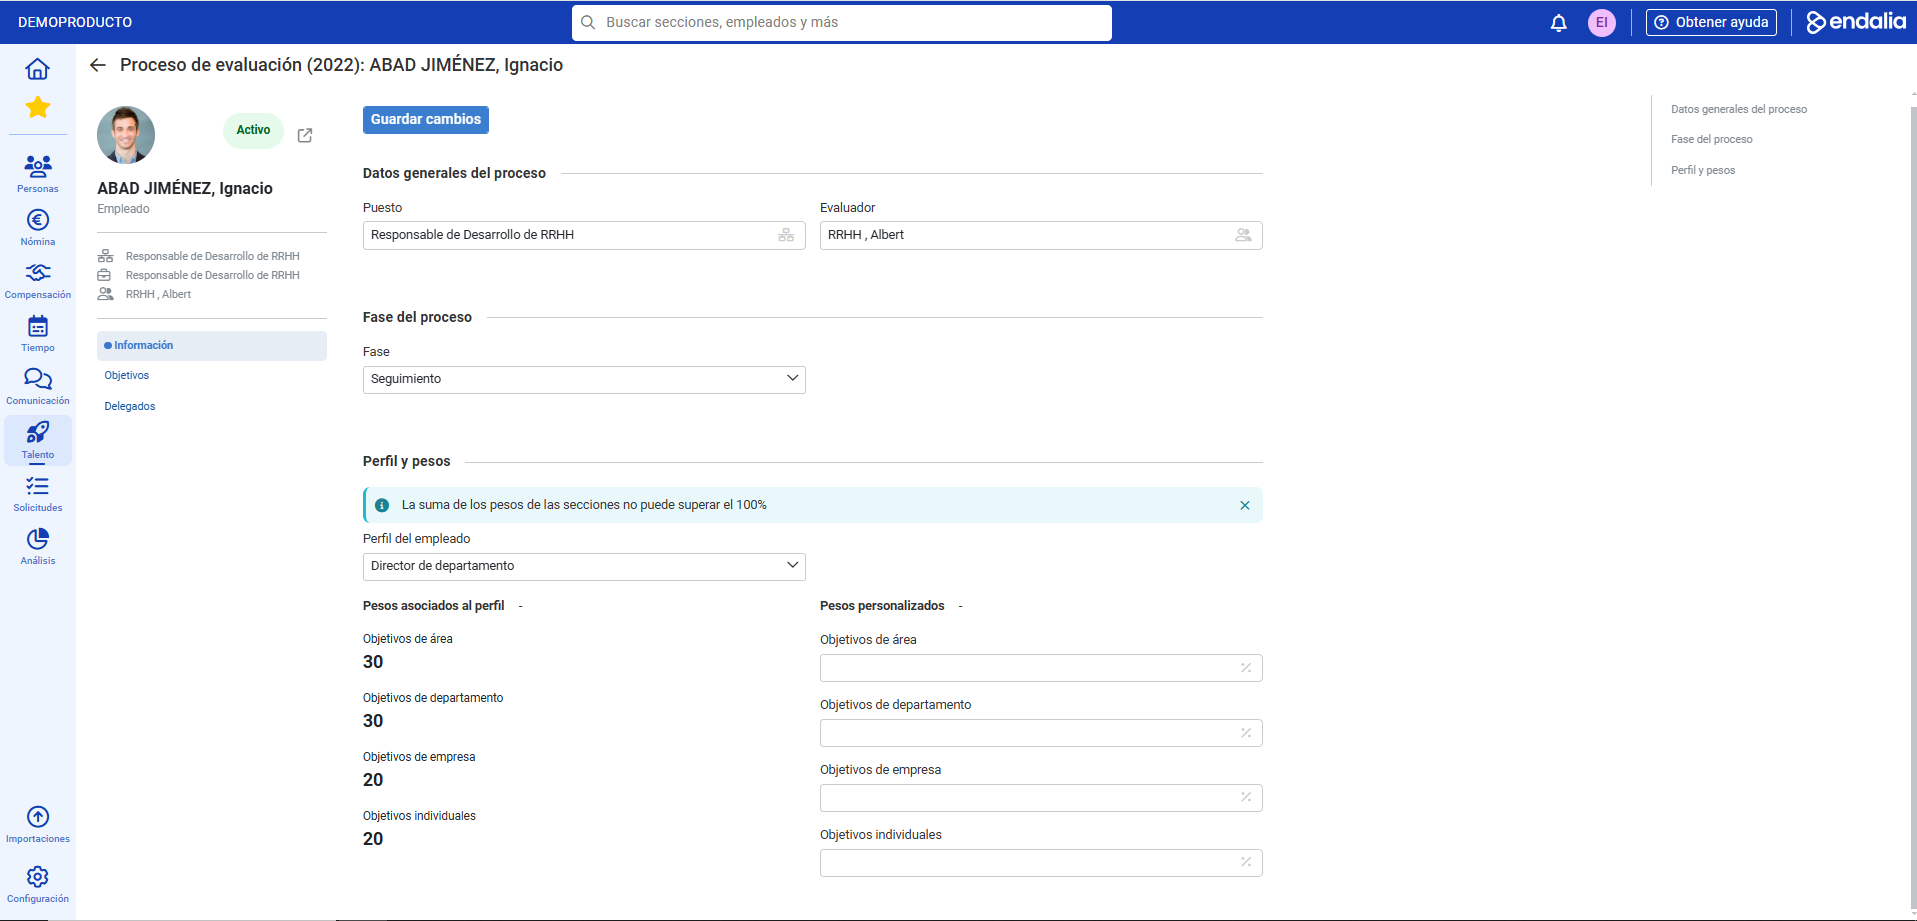1917x921 pixels.
Task: Open the Talento module
Action: 37,440
